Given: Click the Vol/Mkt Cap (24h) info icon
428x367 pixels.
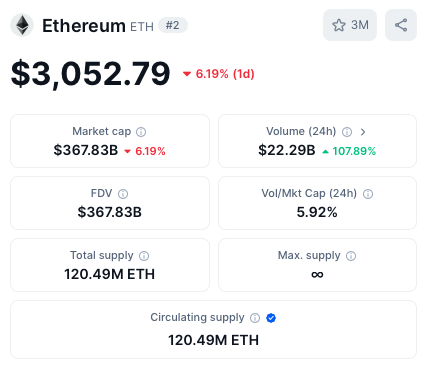Looking at the screenshot, I should [368, 194].
